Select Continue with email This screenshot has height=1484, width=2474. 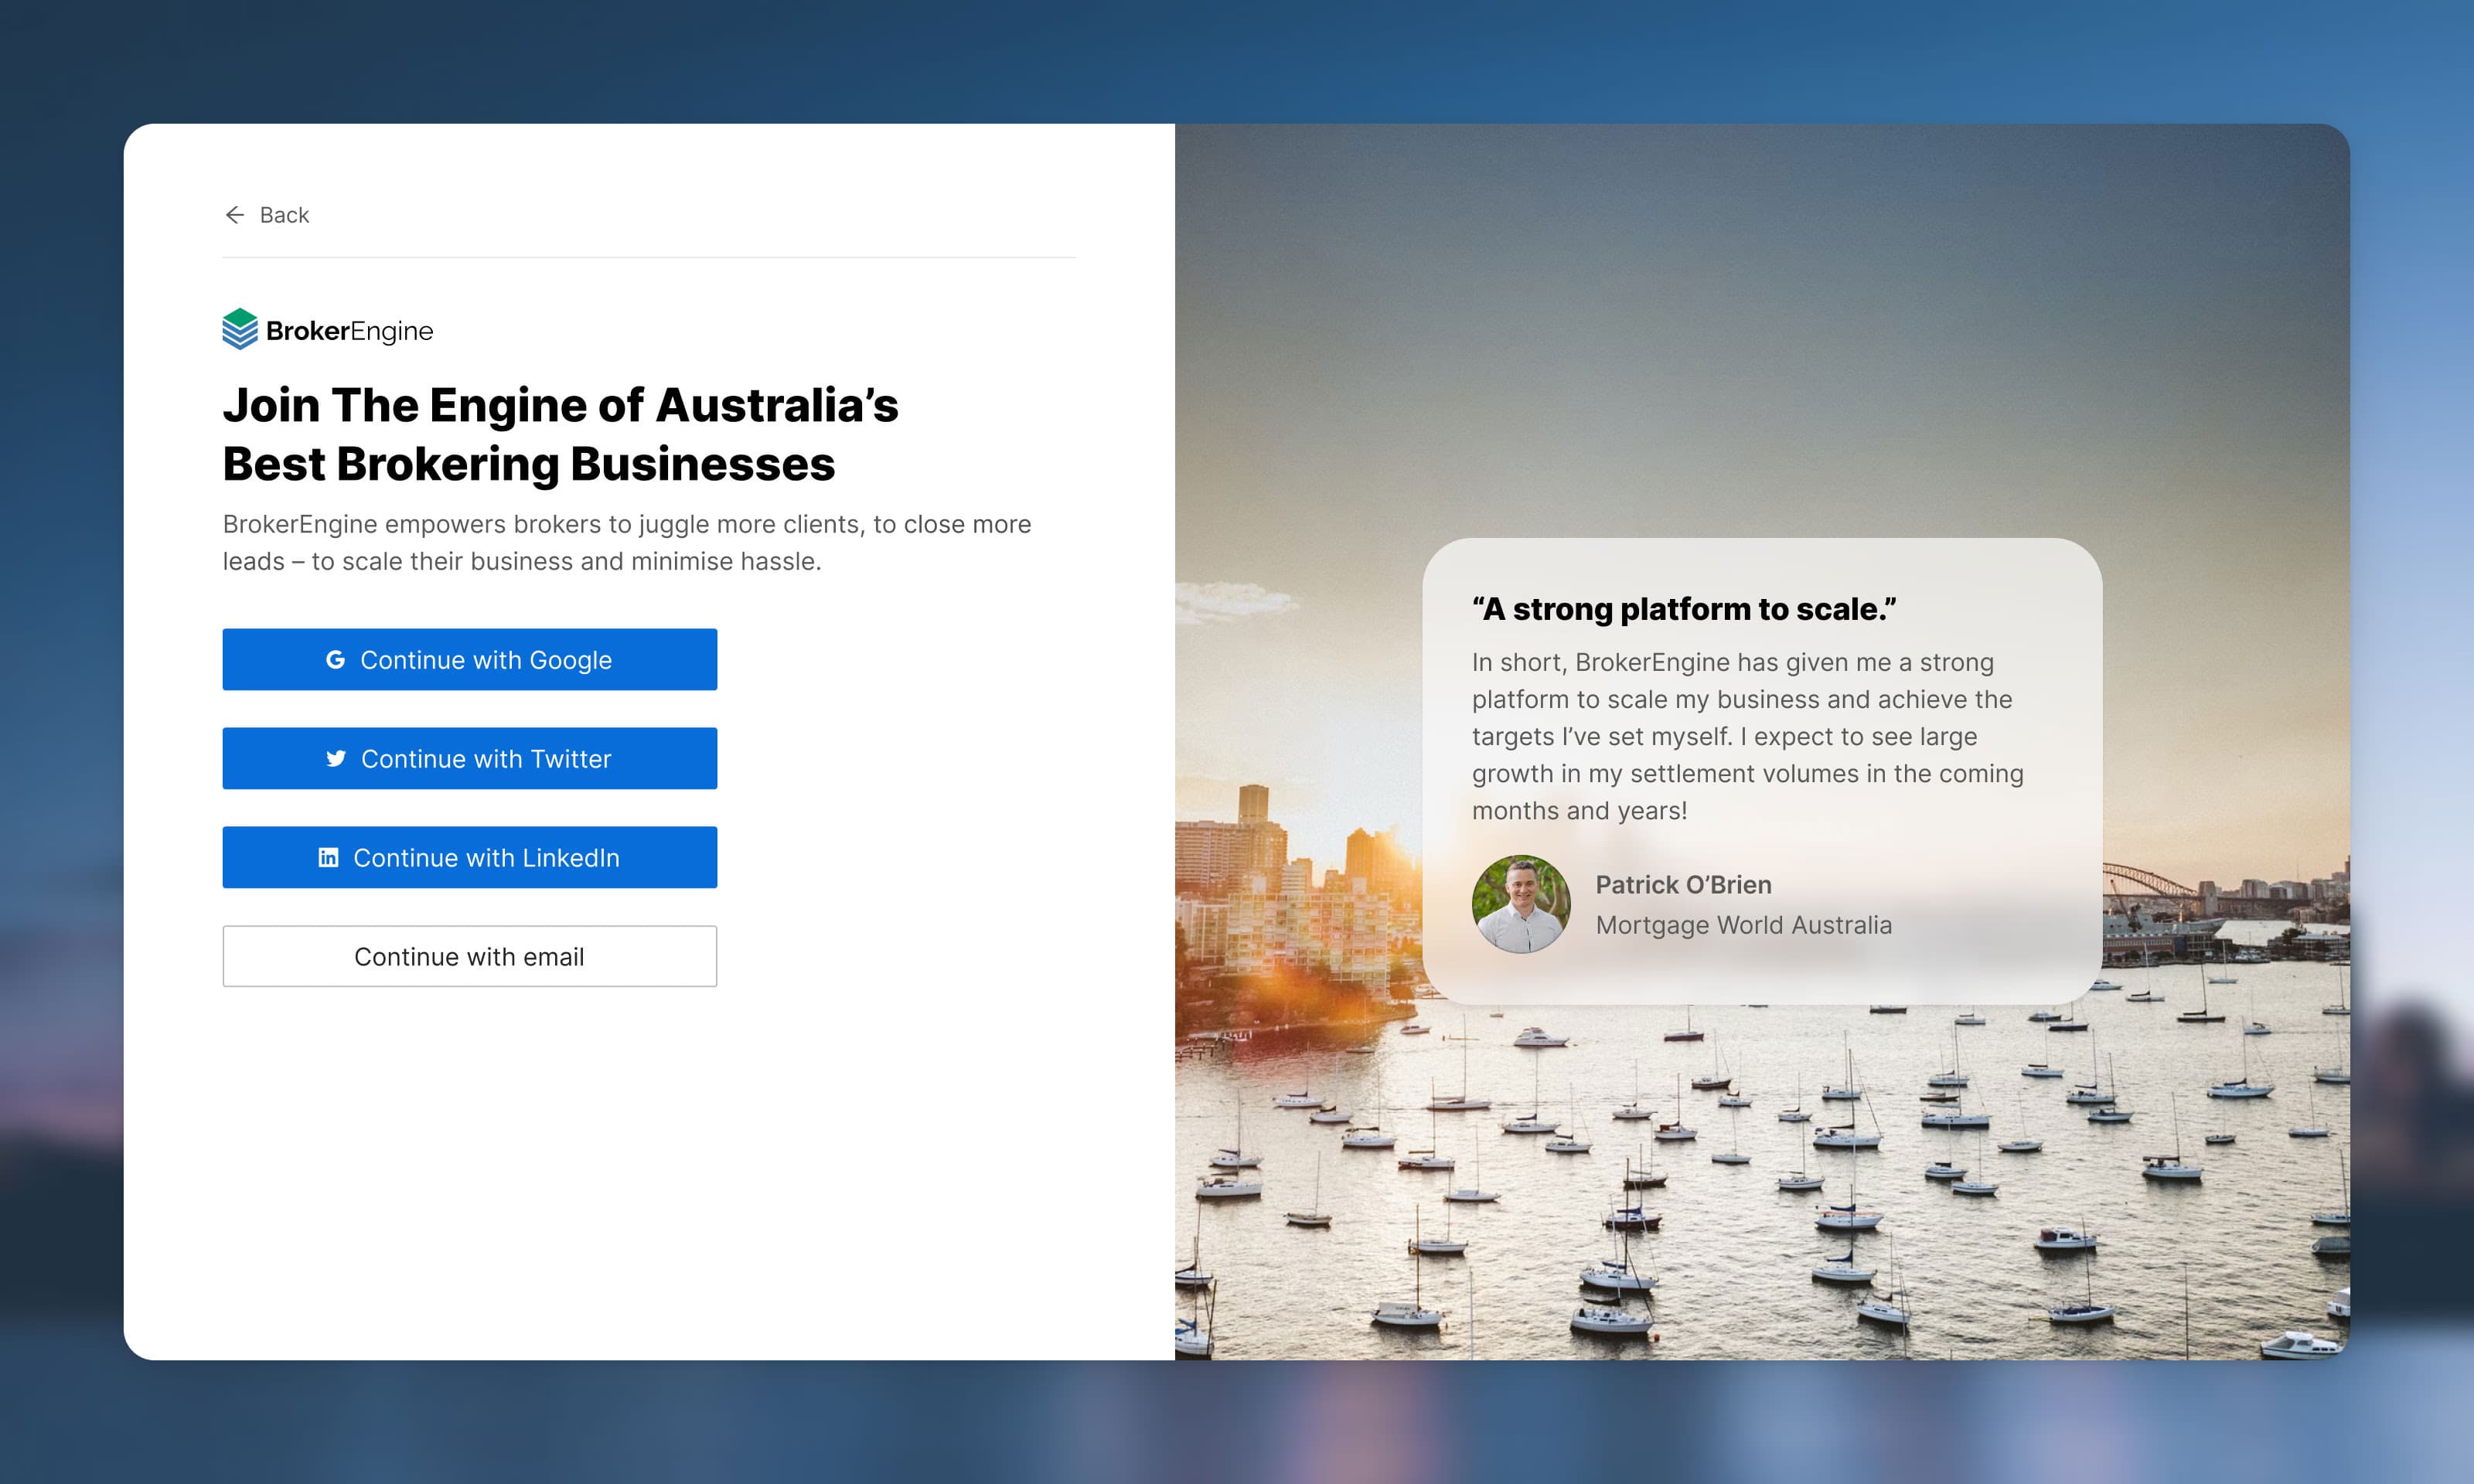469,956
